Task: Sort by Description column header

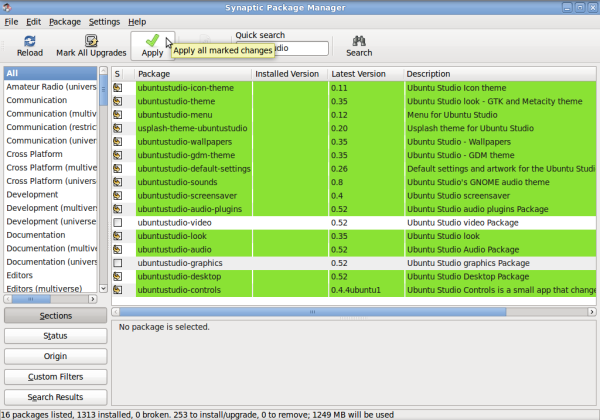Action: pos(499,74)
